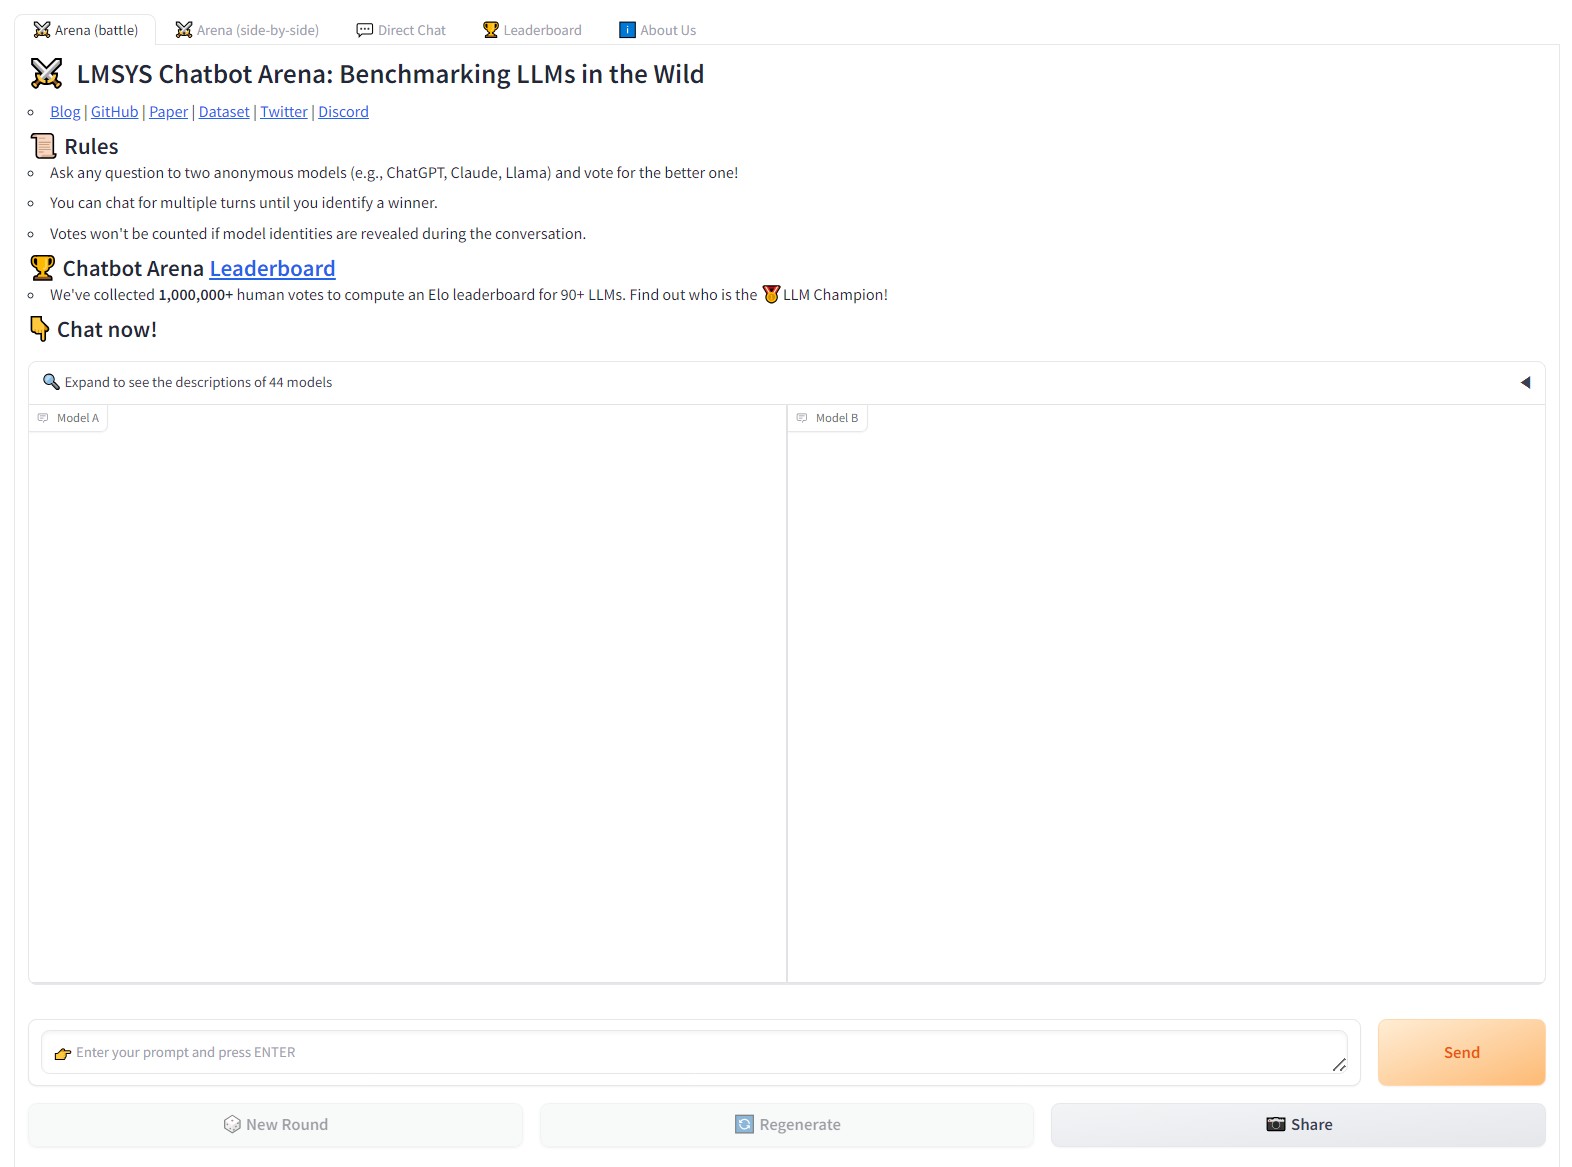Open the Direct Chat tab

click(x=401, y=30)
